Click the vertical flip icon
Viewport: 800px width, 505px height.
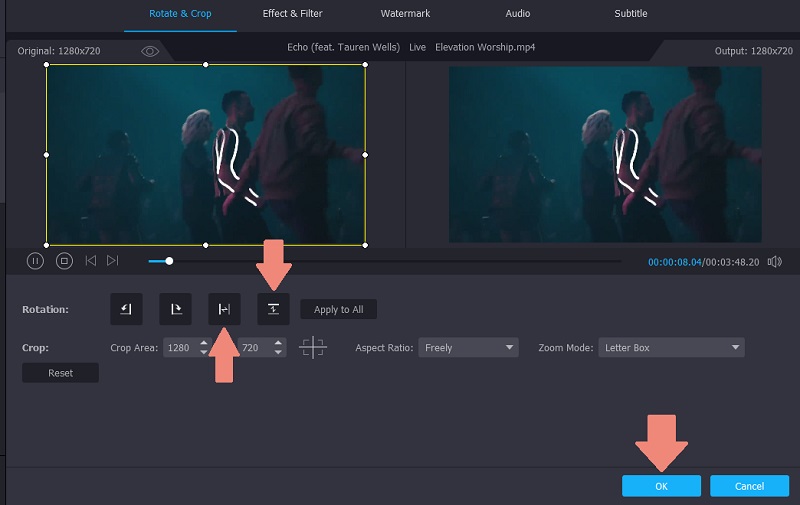click(272, 309)
